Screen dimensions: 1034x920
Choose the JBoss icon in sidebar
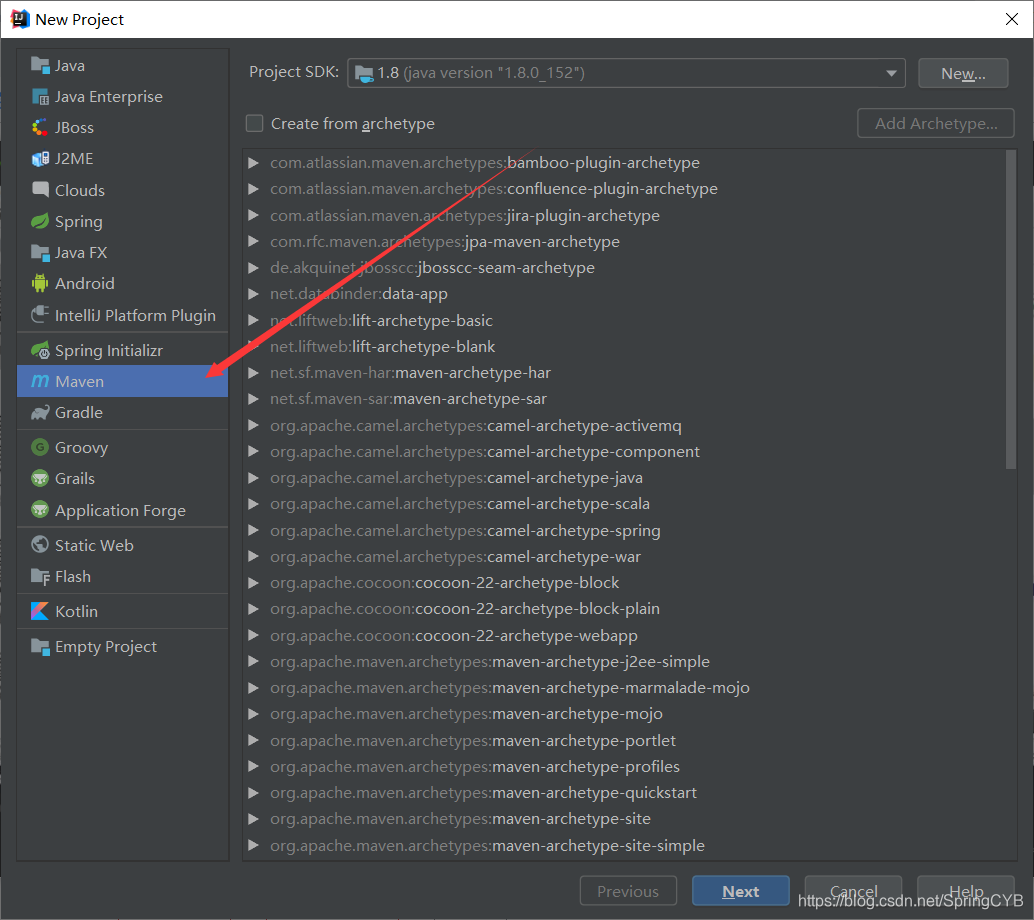(40, 127)
